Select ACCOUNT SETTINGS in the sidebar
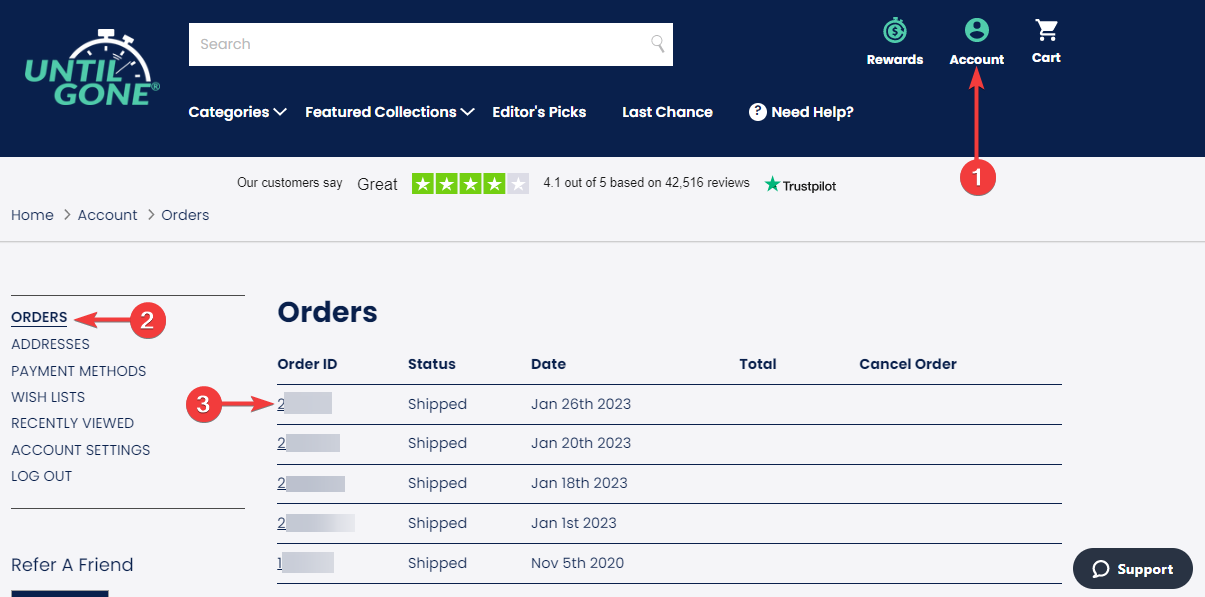This screenshot has width=1205, height=597. click(80, 450)
